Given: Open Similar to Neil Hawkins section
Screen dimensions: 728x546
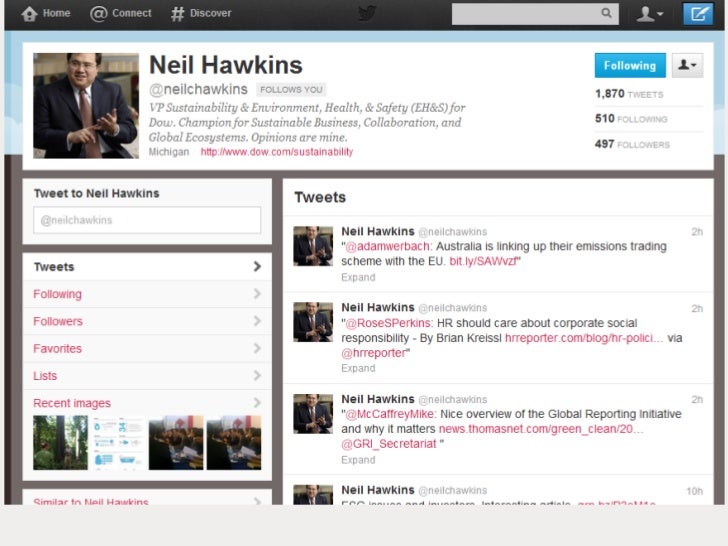Looking at the screenshot, I should tap(91, 501).
